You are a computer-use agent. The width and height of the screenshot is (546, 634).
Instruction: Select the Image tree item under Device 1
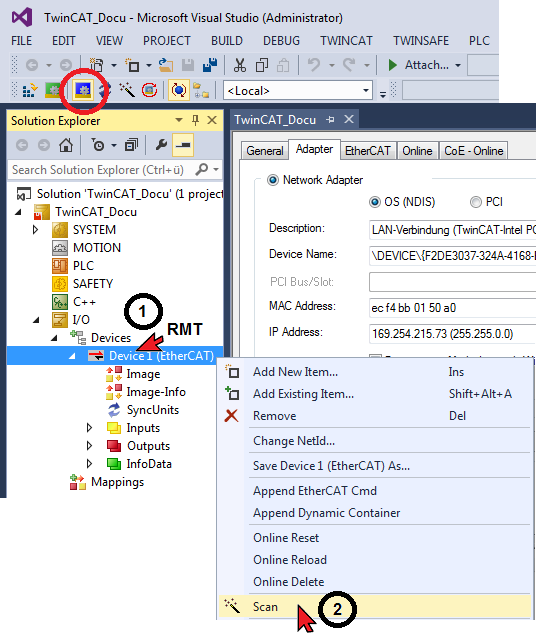(x=143, y=374)
